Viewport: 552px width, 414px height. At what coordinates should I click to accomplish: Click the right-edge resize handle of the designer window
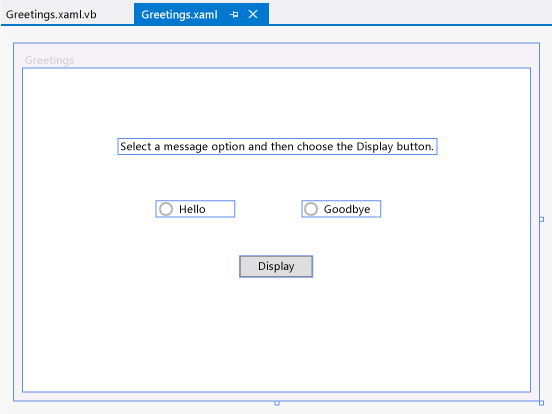[x=542, y=219]
